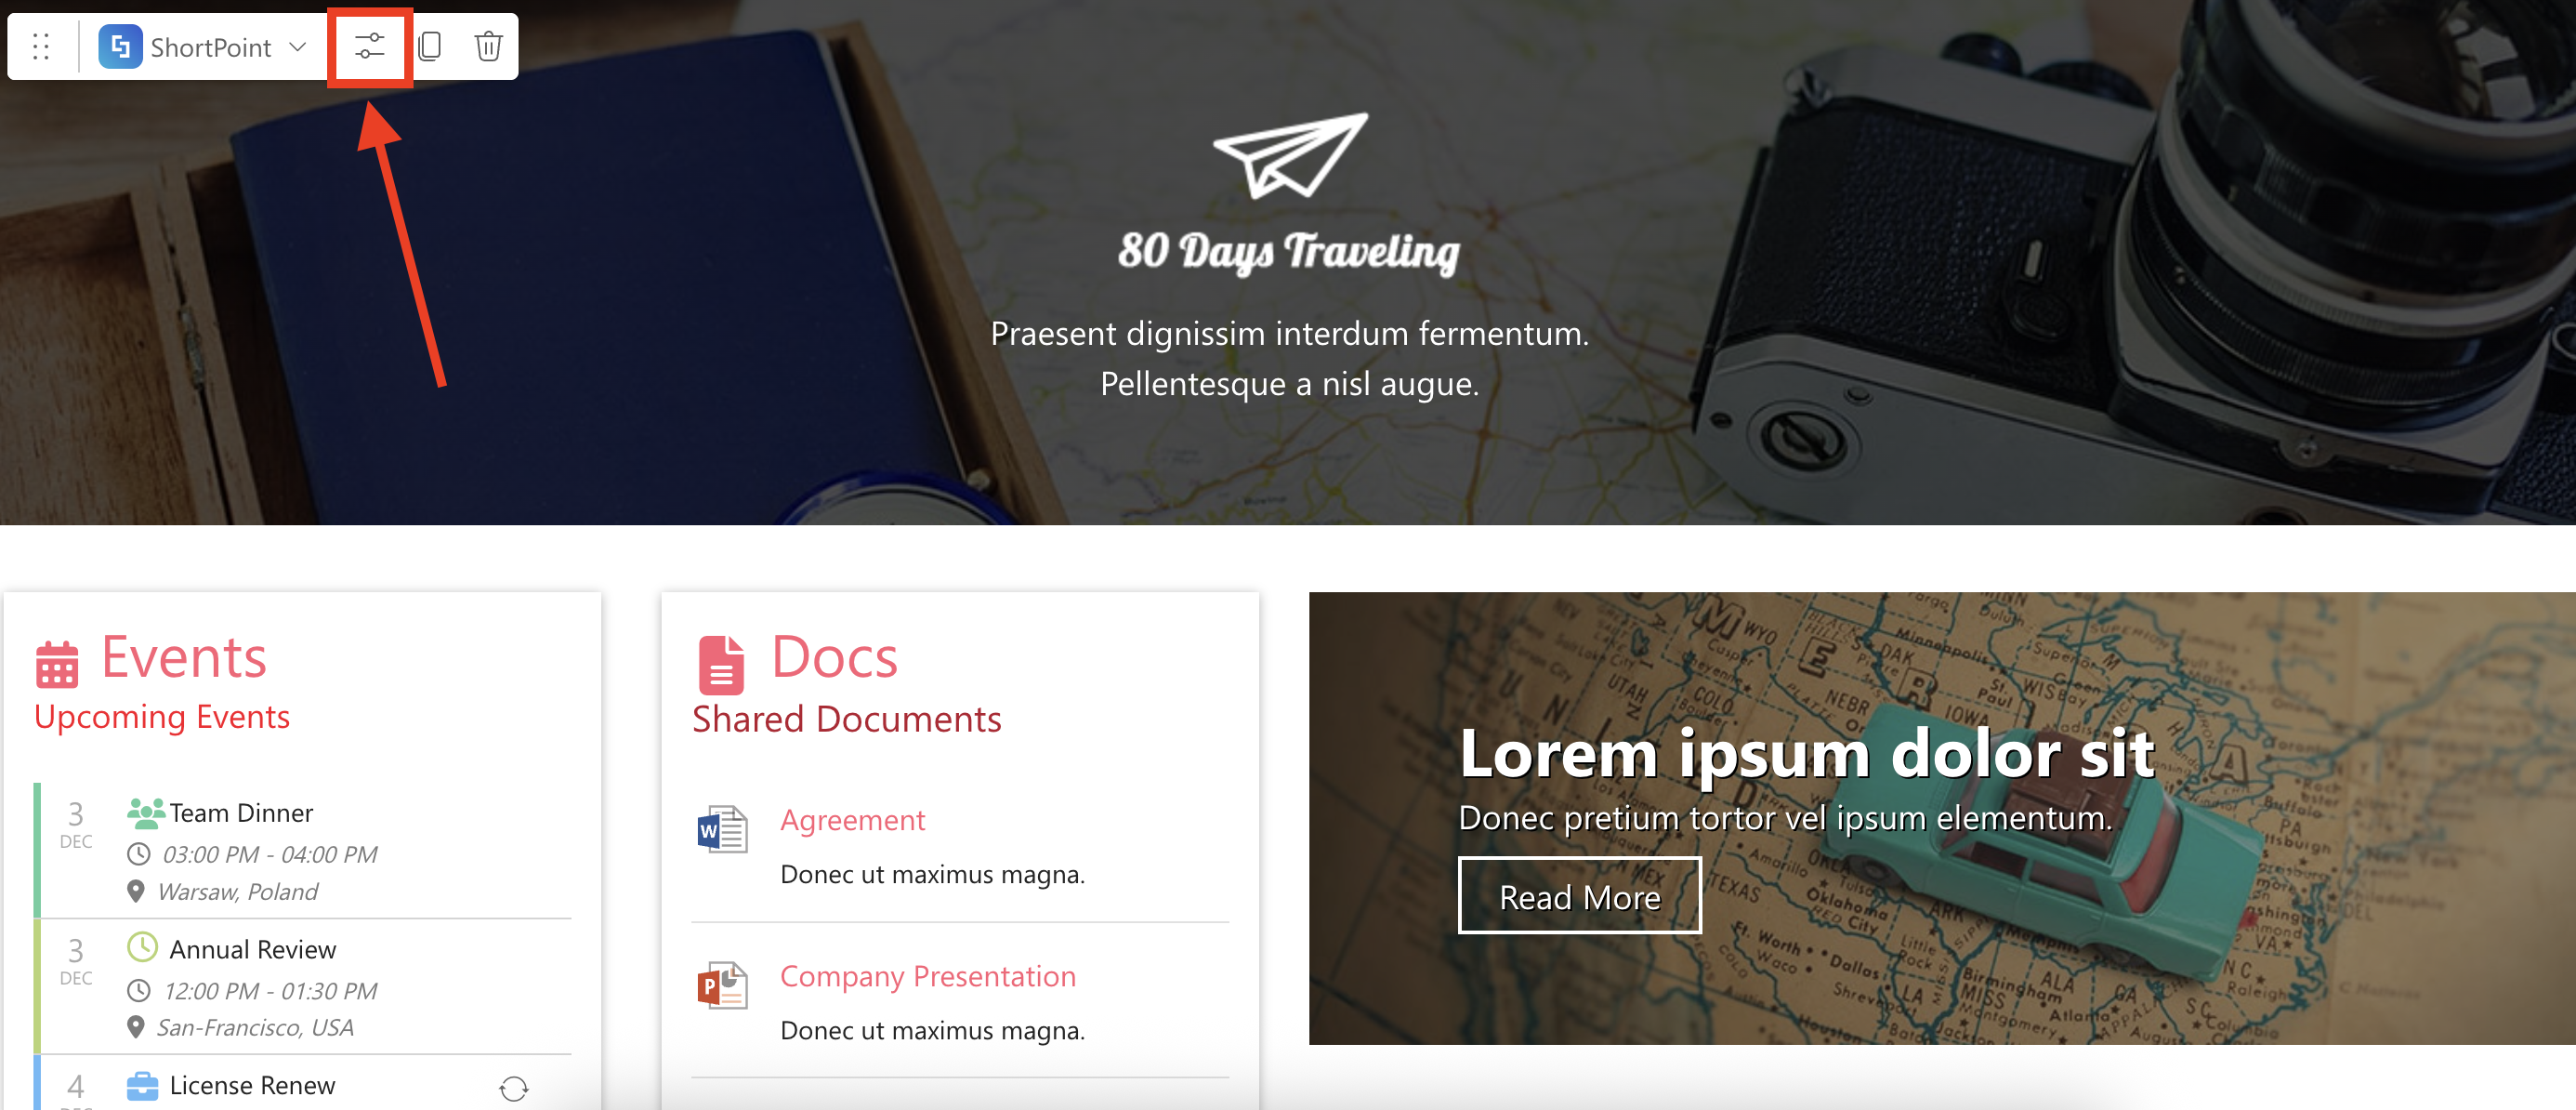Open the Company Presentation link
This screenshot has width=2576, height=1110.
pyautogui.click(x=928, y=976)
